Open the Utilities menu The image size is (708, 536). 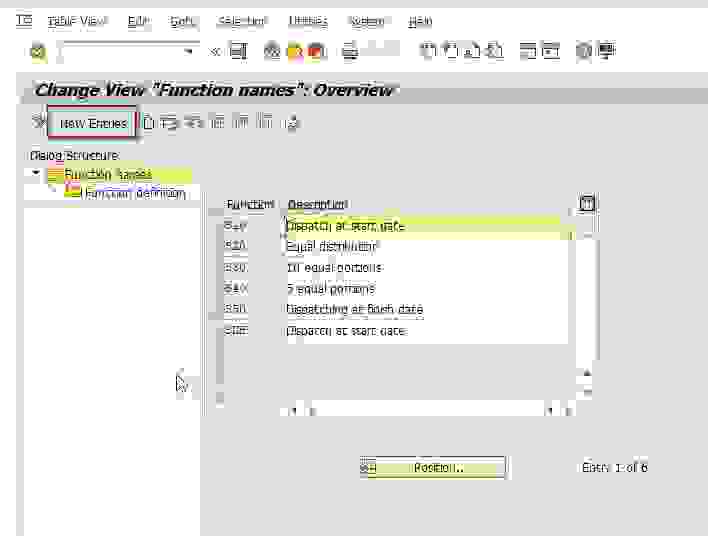(308, 21)
